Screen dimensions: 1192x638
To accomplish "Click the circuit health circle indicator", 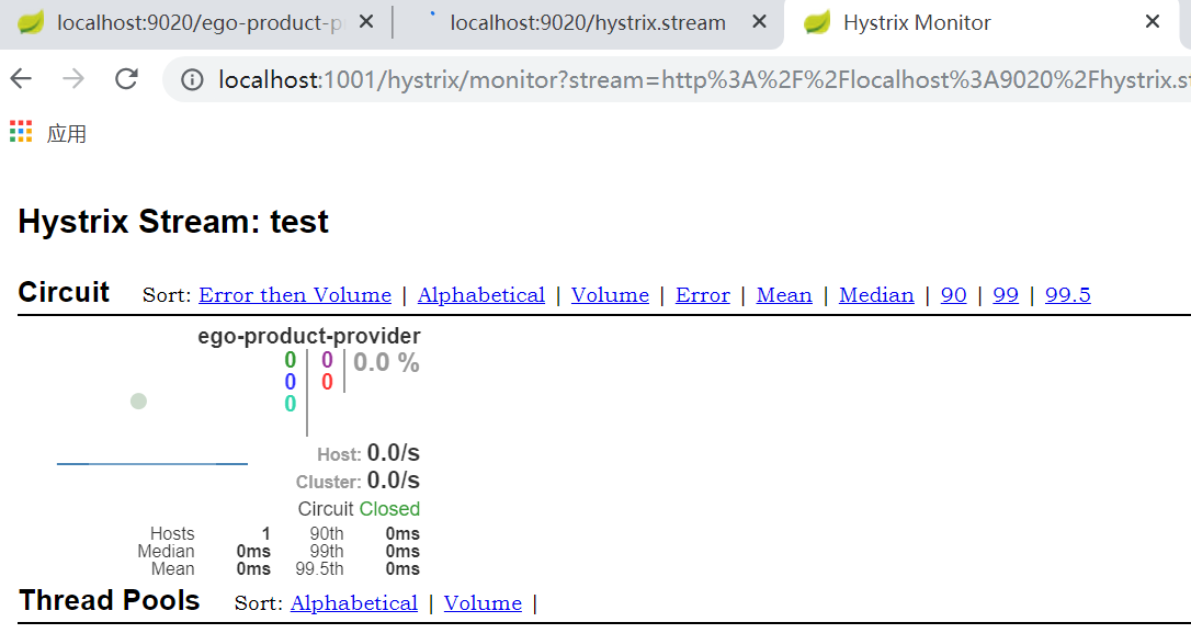I will pos(138,402).
